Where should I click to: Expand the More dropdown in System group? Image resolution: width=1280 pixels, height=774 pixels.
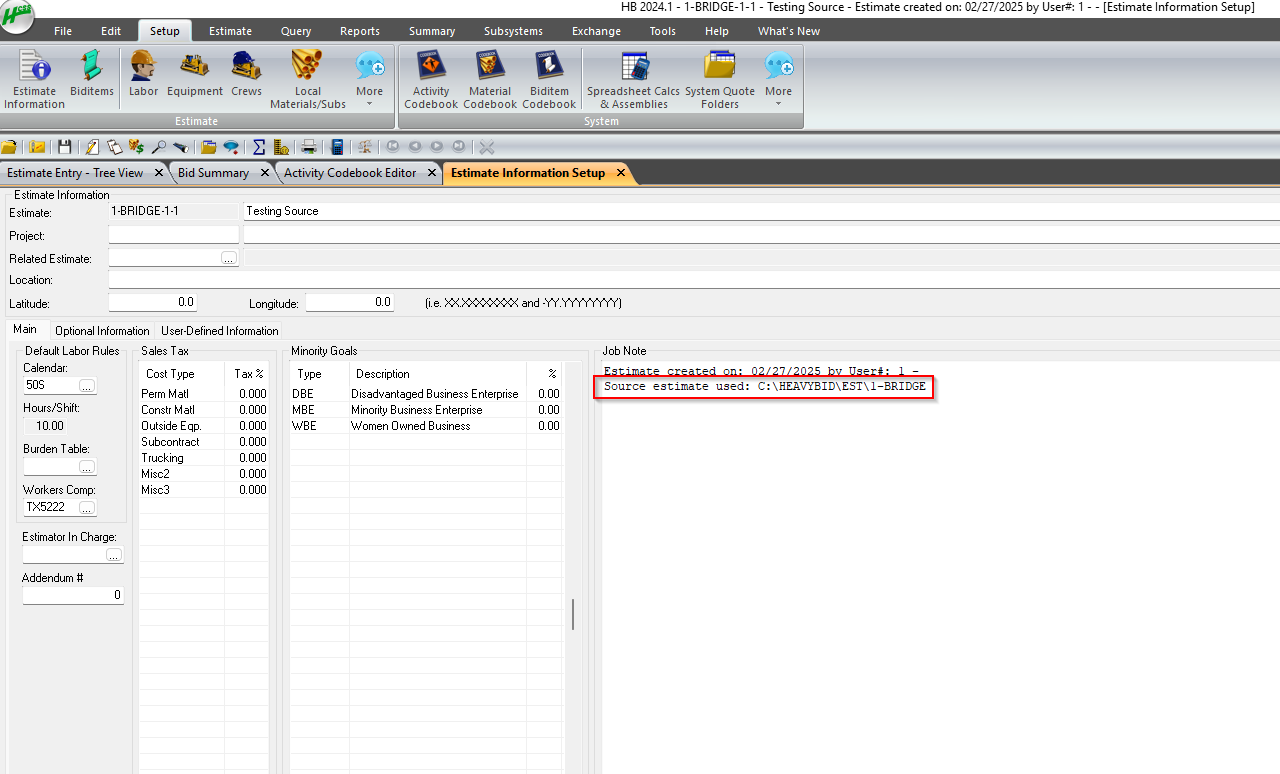tap(778, 80)
